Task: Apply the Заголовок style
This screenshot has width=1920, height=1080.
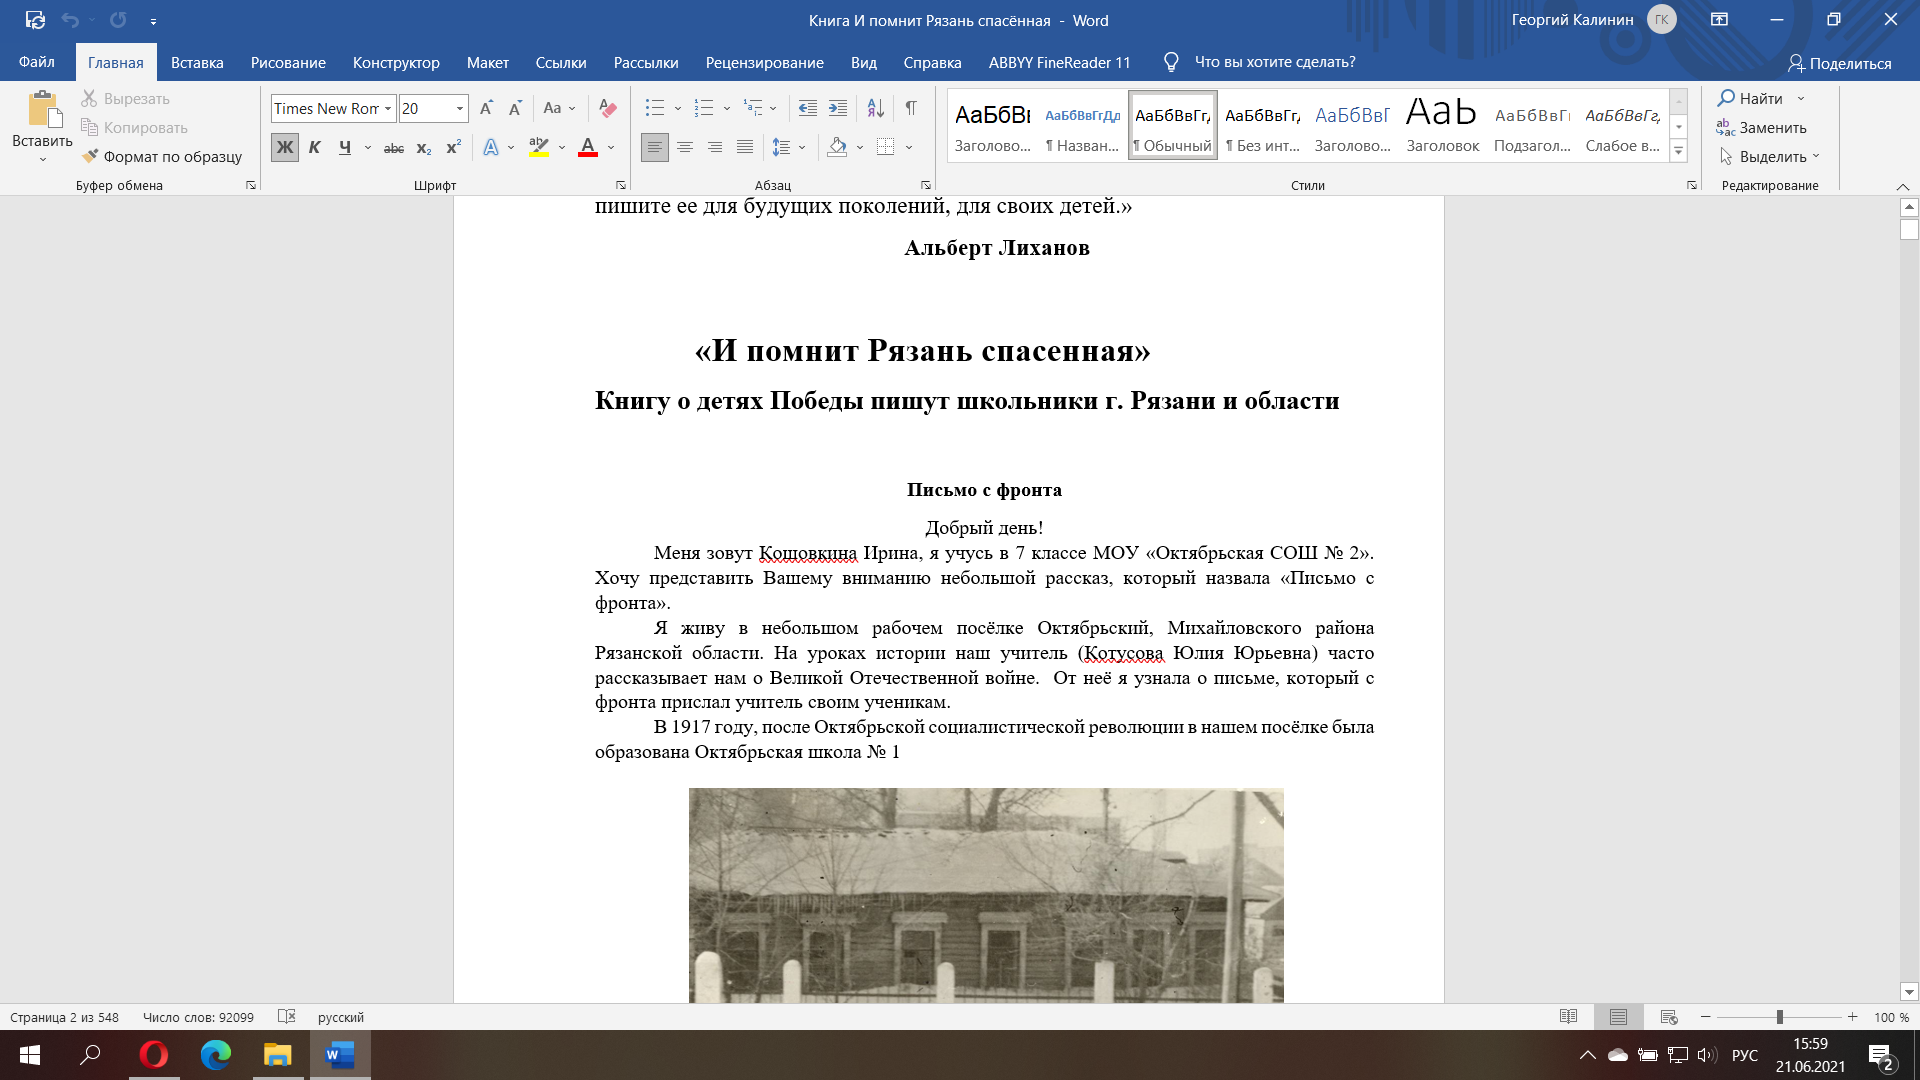Action: pos(1443,125)
